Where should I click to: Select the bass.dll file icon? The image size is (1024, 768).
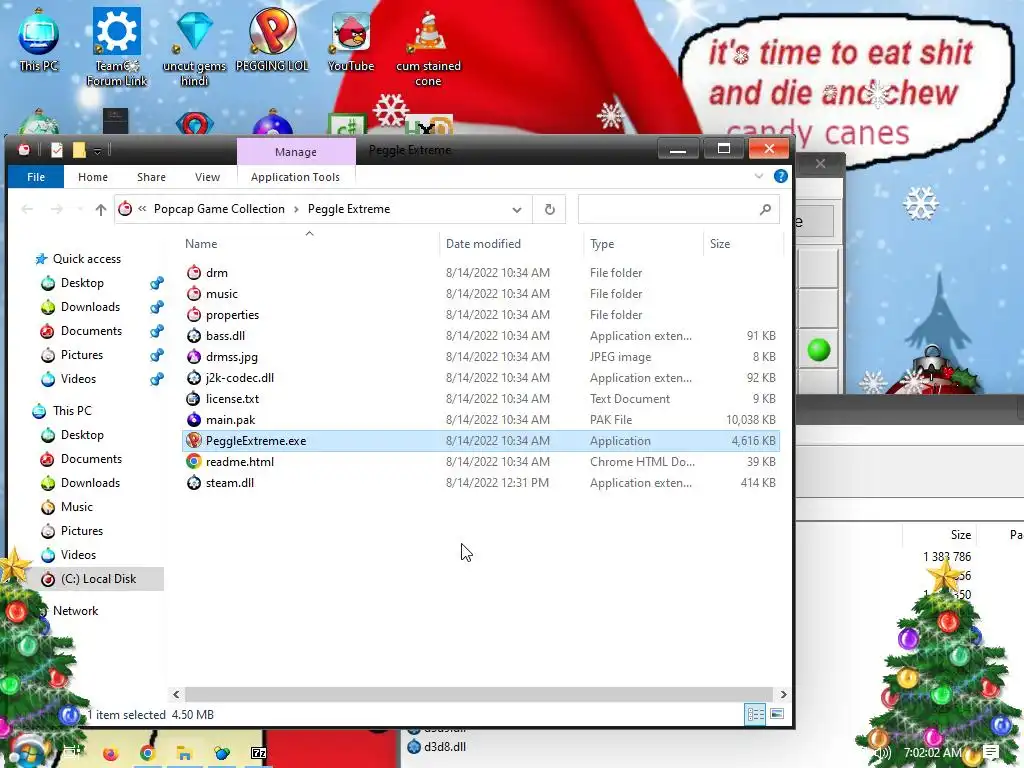coord(194,336)
